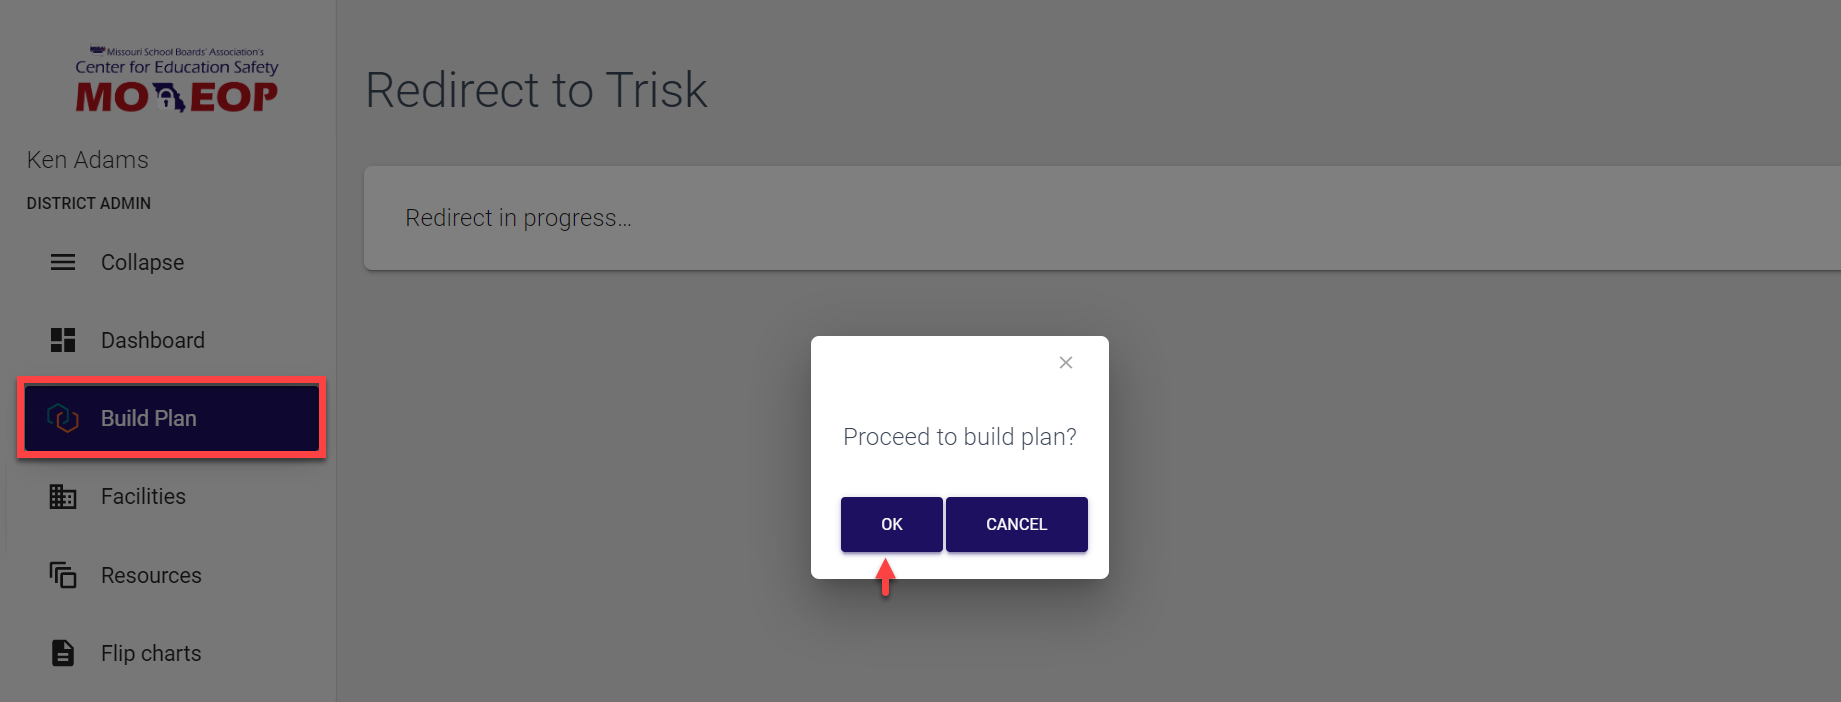Open the Resources menu label
The width and height of the screenshot is (1841, 702).
point(151,575)
